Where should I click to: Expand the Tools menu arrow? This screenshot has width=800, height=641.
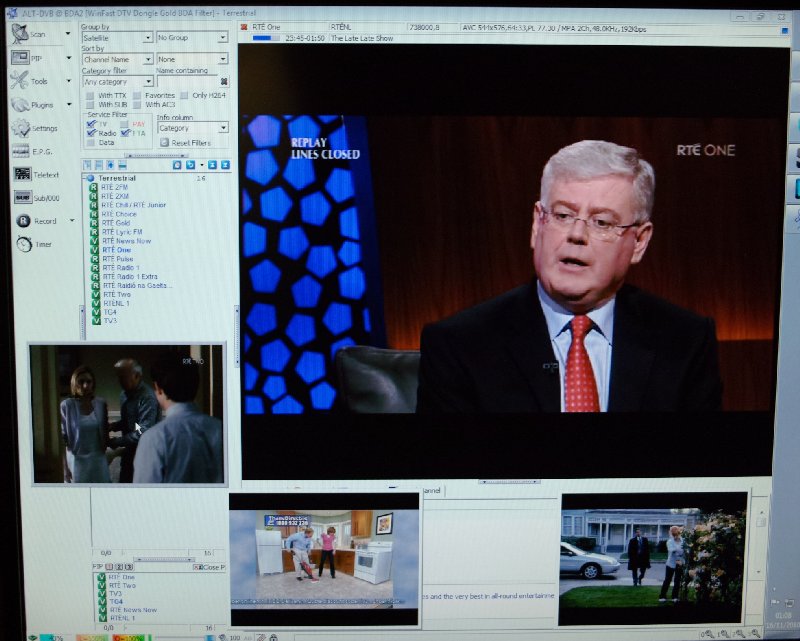click(x=68, y=81)
